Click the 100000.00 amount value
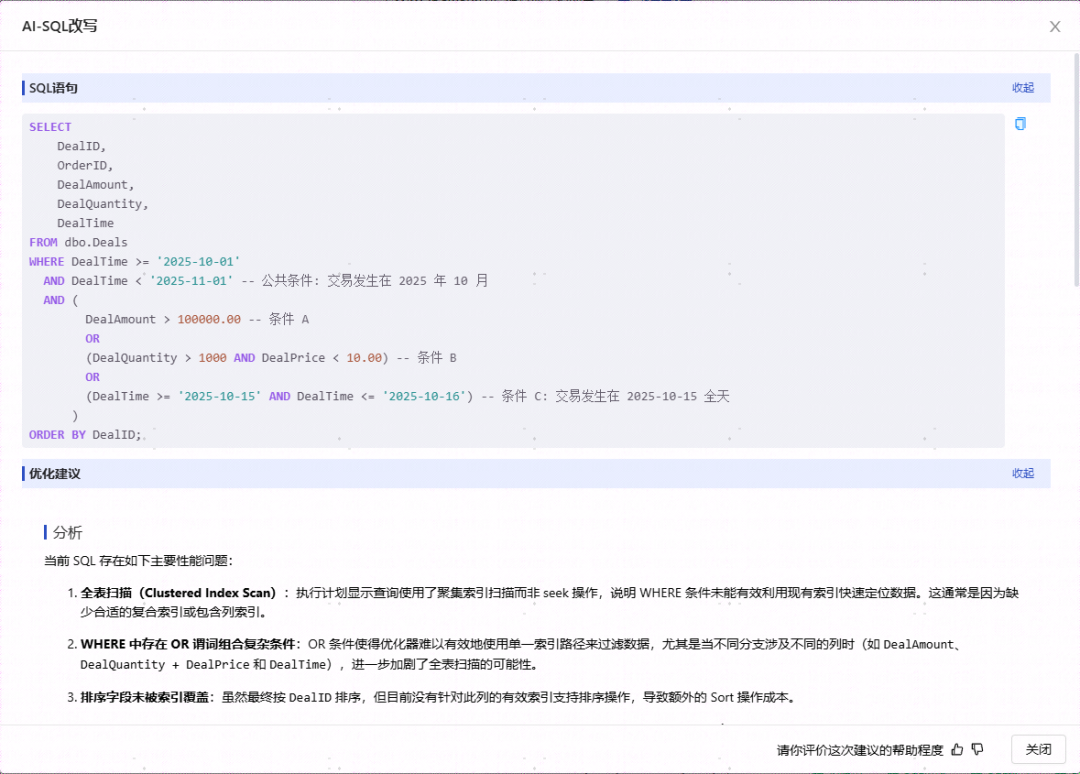Viewport: 1080px width, 774px height. (209, 320)
